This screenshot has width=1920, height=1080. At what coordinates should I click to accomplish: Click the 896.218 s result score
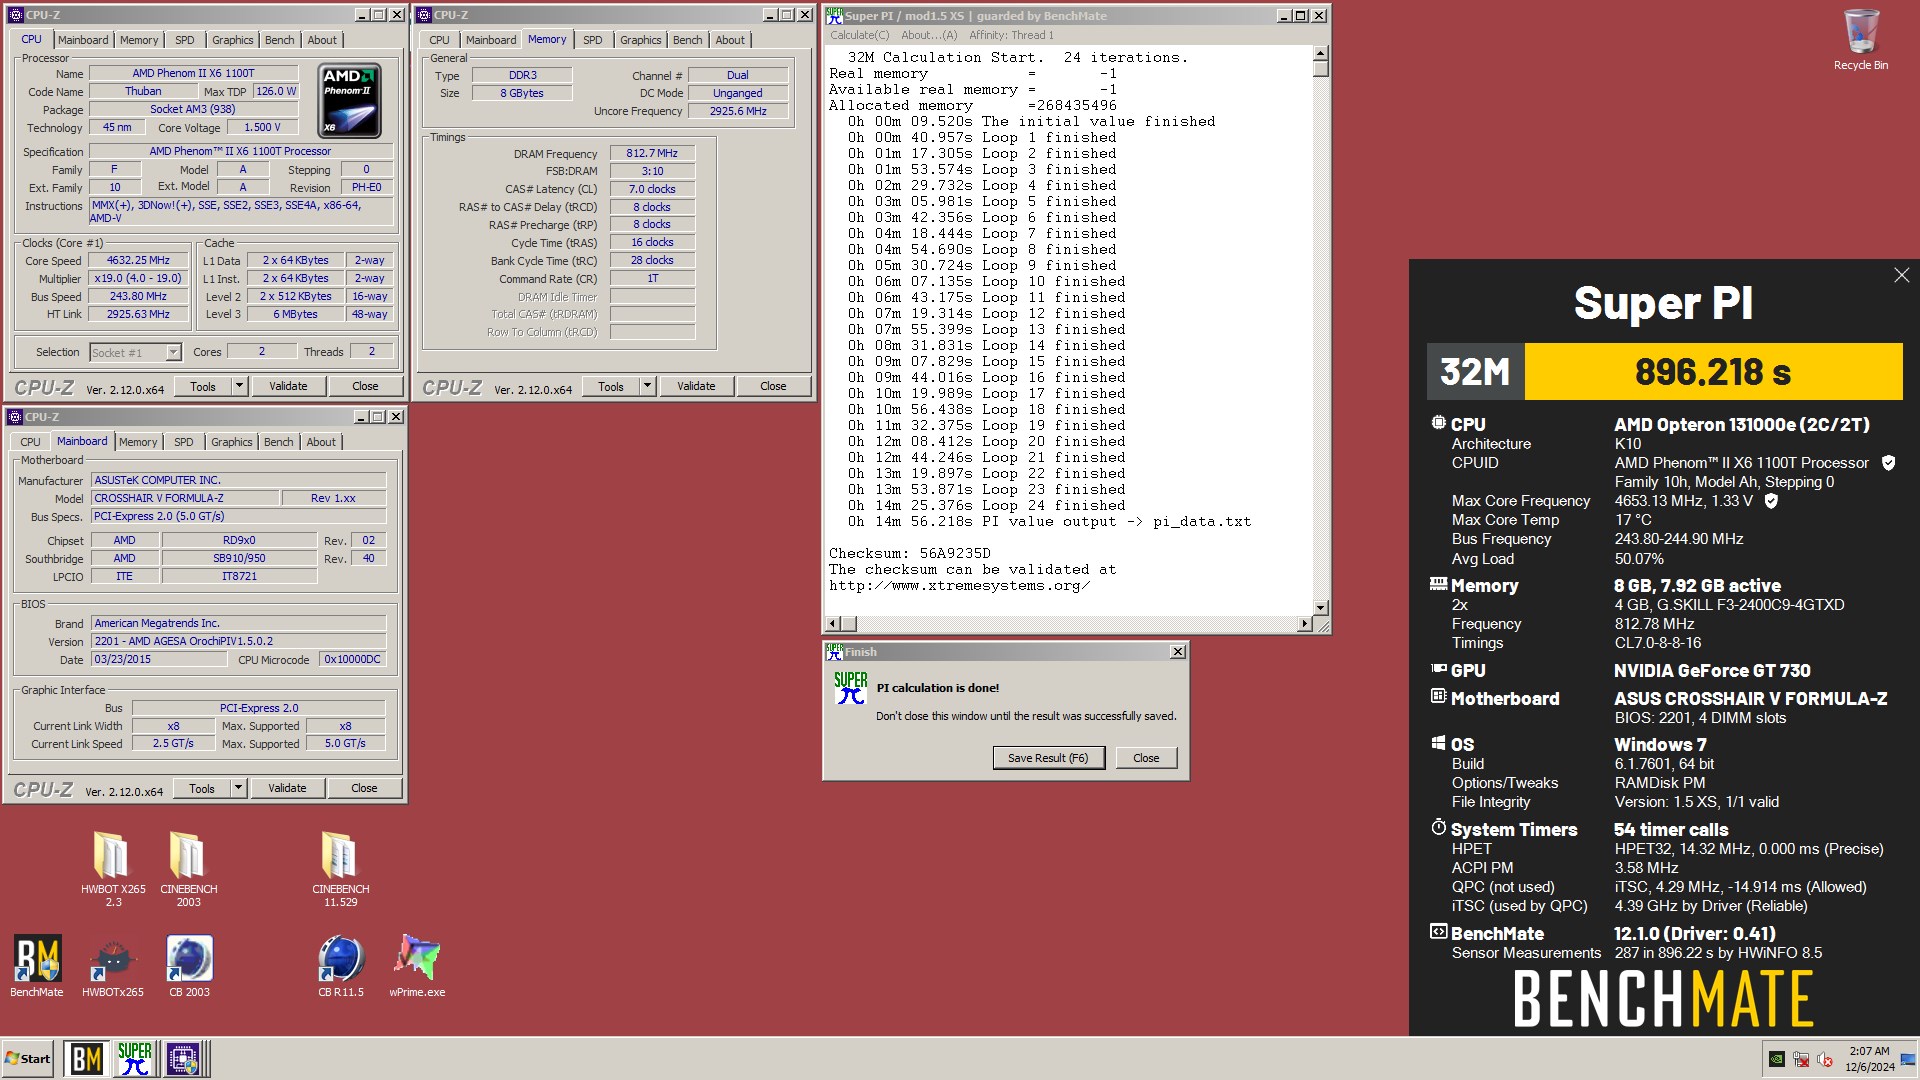(x=1713, y=372)
